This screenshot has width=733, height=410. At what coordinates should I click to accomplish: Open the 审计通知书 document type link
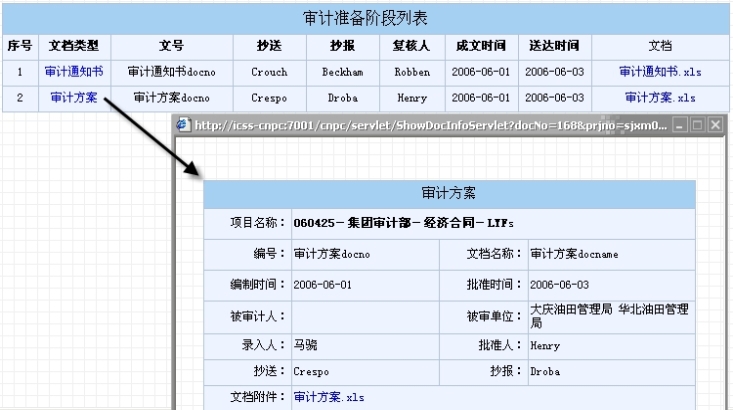(73, 72)
